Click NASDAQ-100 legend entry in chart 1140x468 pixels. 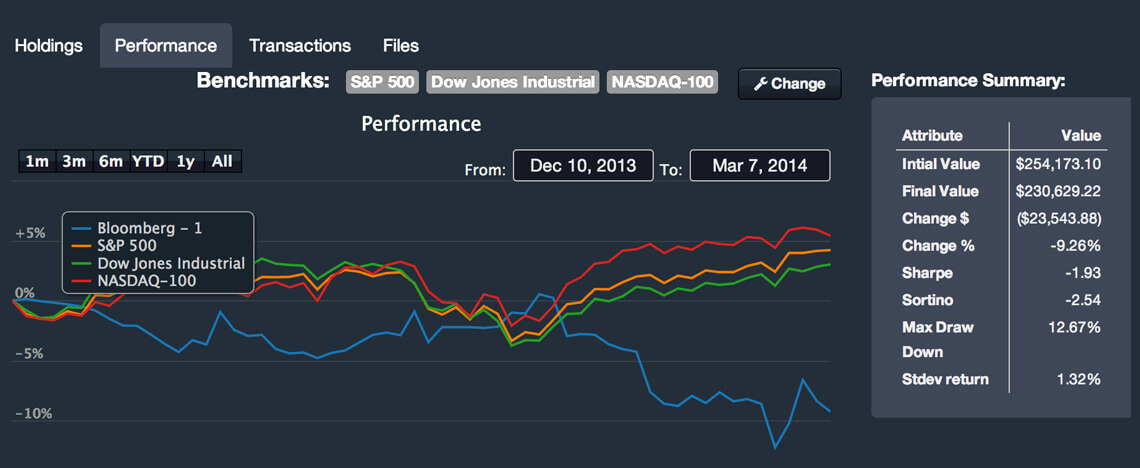(134, 281)
